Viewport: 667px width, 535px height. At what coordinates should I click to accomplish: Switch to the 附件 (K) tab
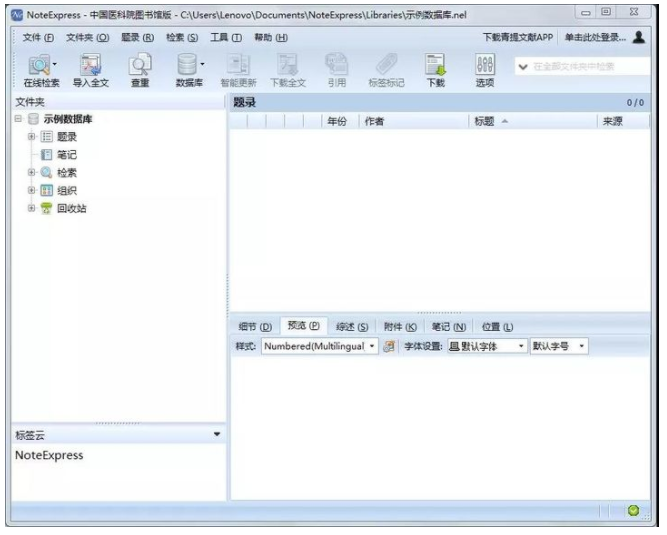pos(400,327)
